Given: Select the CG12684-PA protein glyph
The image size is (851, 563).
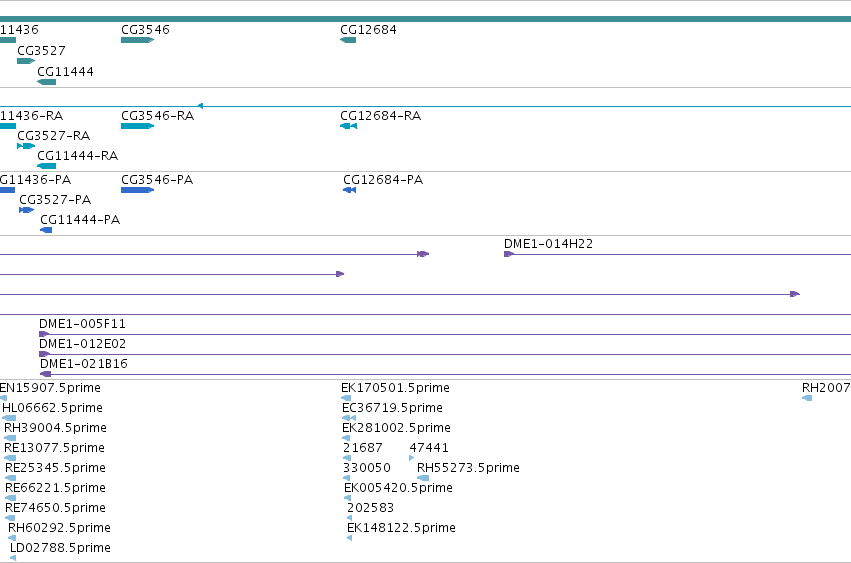Looking at the screenshot, I should click(x=350, y=190).
